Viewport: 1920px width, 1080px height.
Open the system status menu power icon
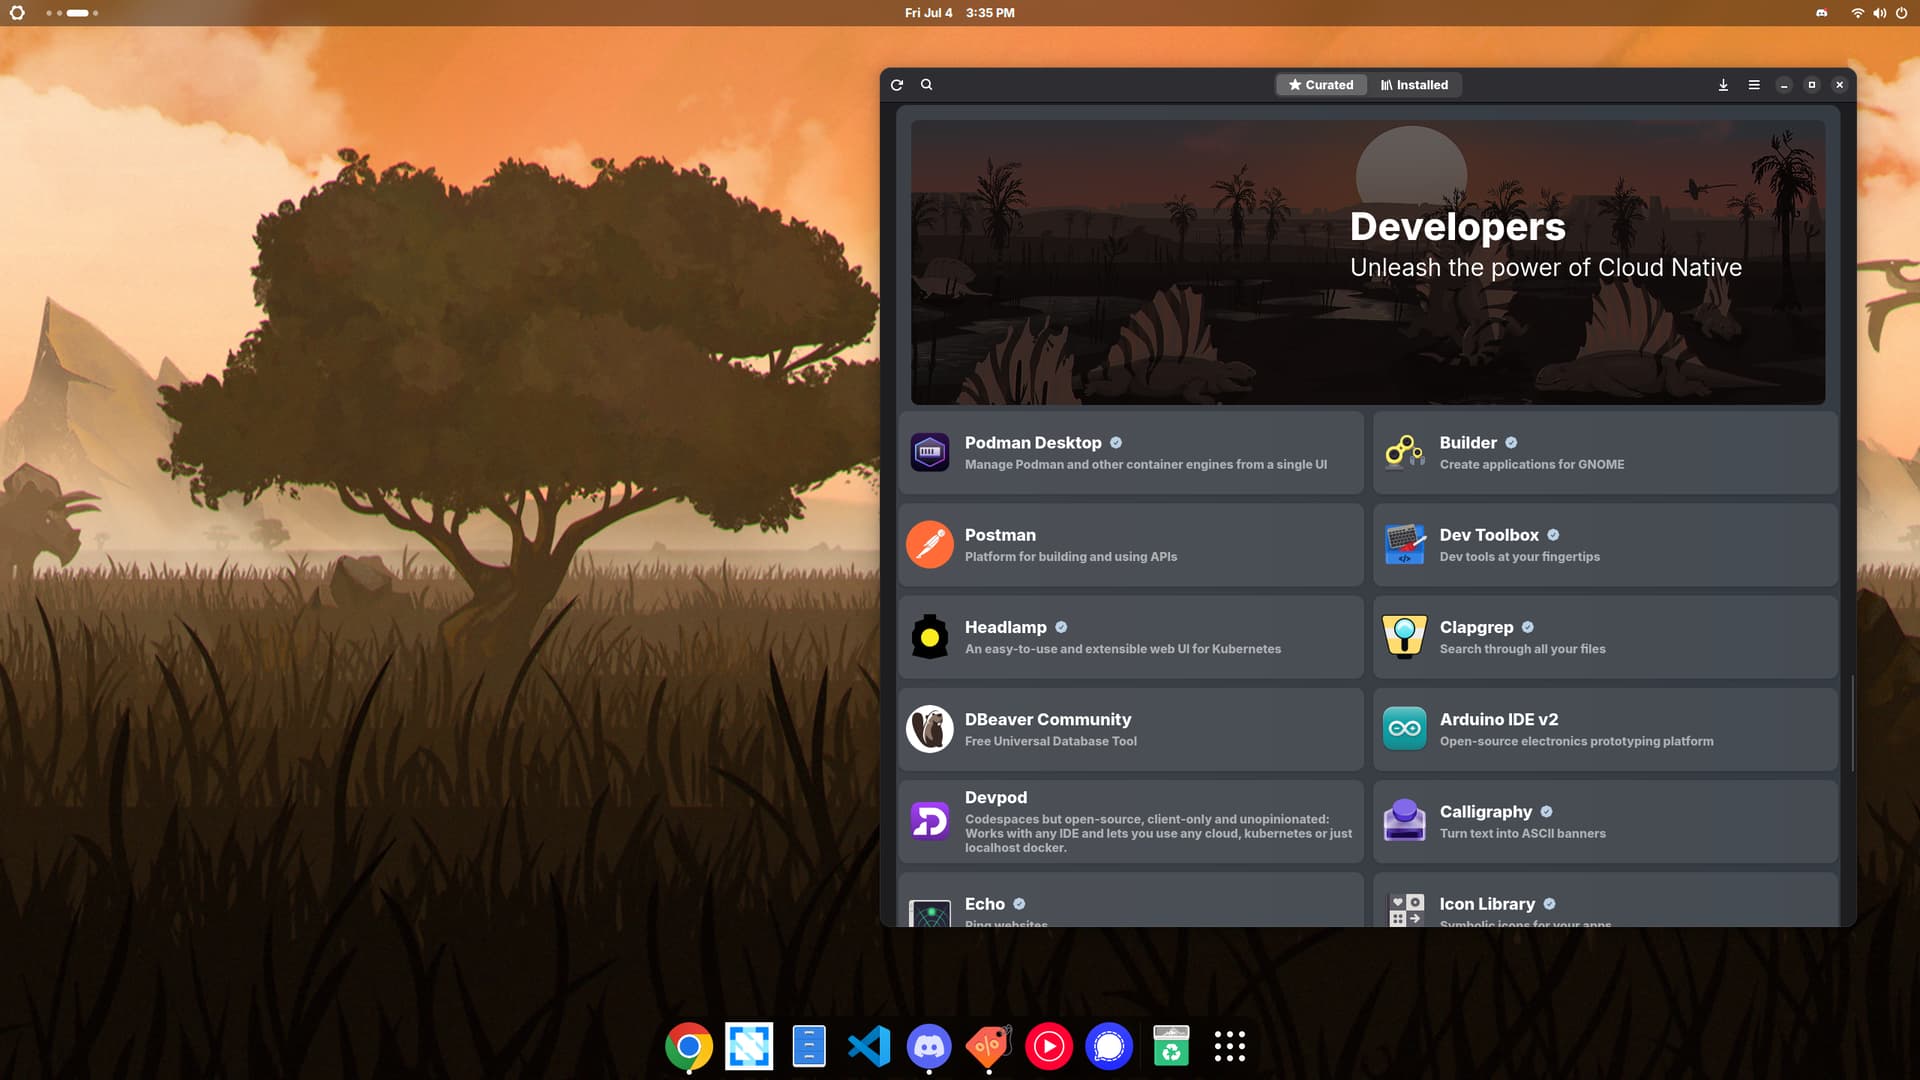[1901, 13]
